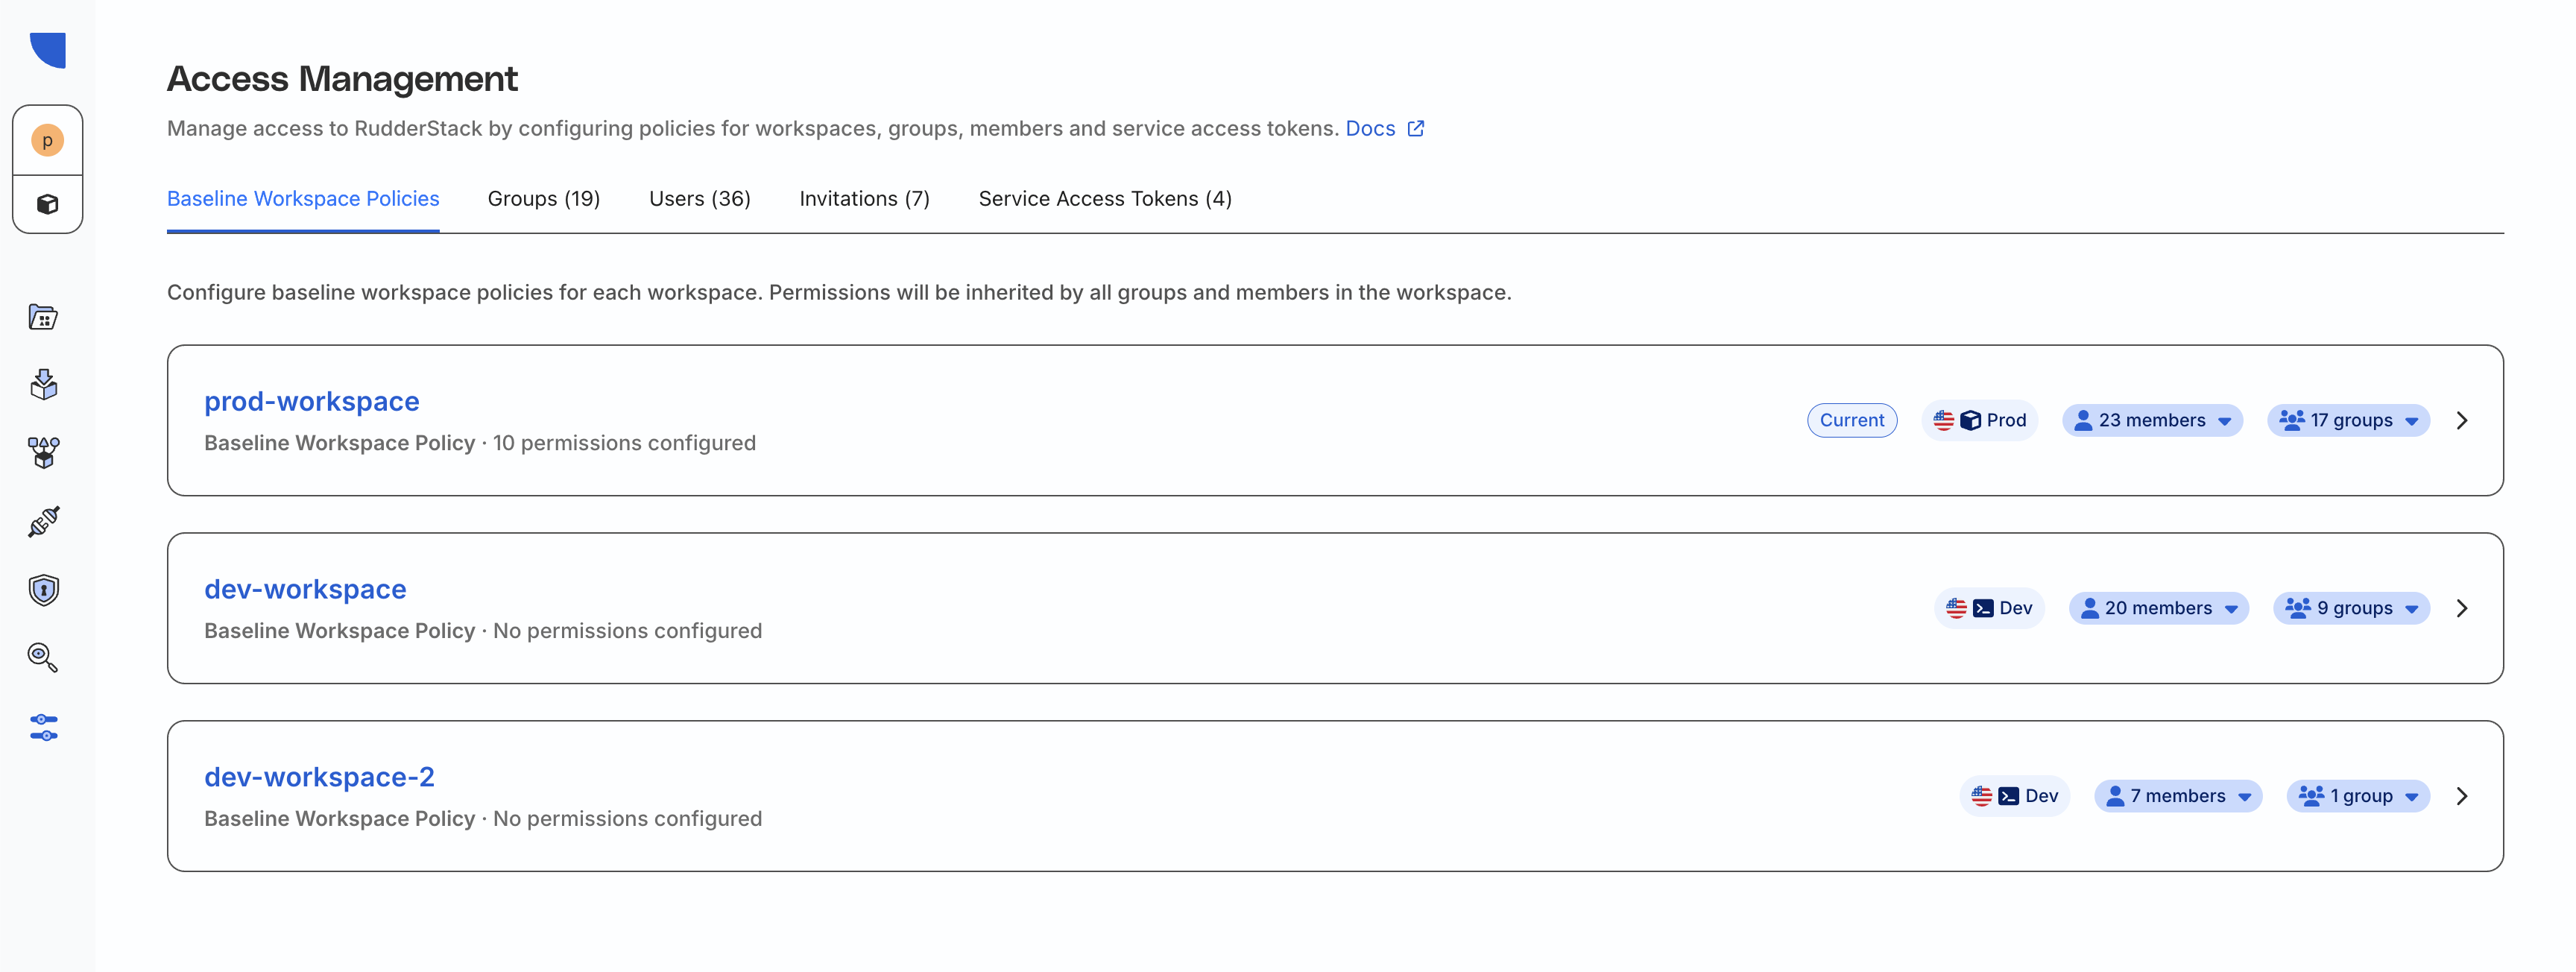Open the RudderStack home logo
Image resolution: width=2576 pixels, height=972 pixels.
(x=46, y=49)
